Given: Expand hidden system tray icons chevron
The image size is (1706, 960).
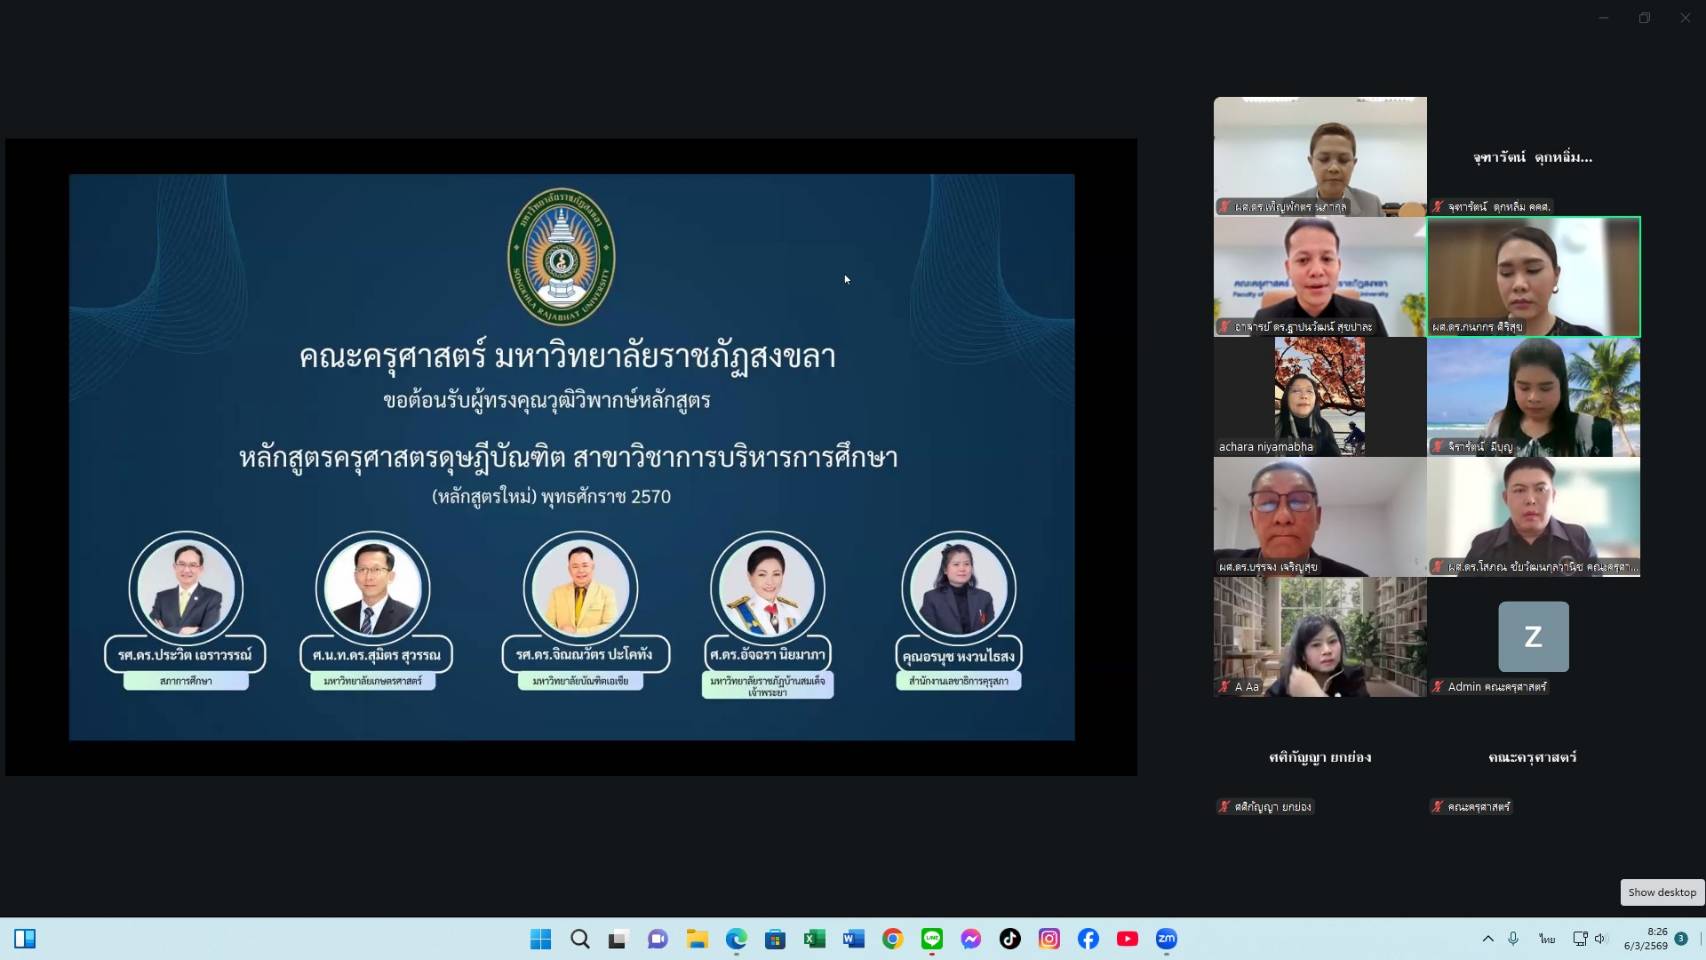Looking at the screenshot, I should point(1488,939).
